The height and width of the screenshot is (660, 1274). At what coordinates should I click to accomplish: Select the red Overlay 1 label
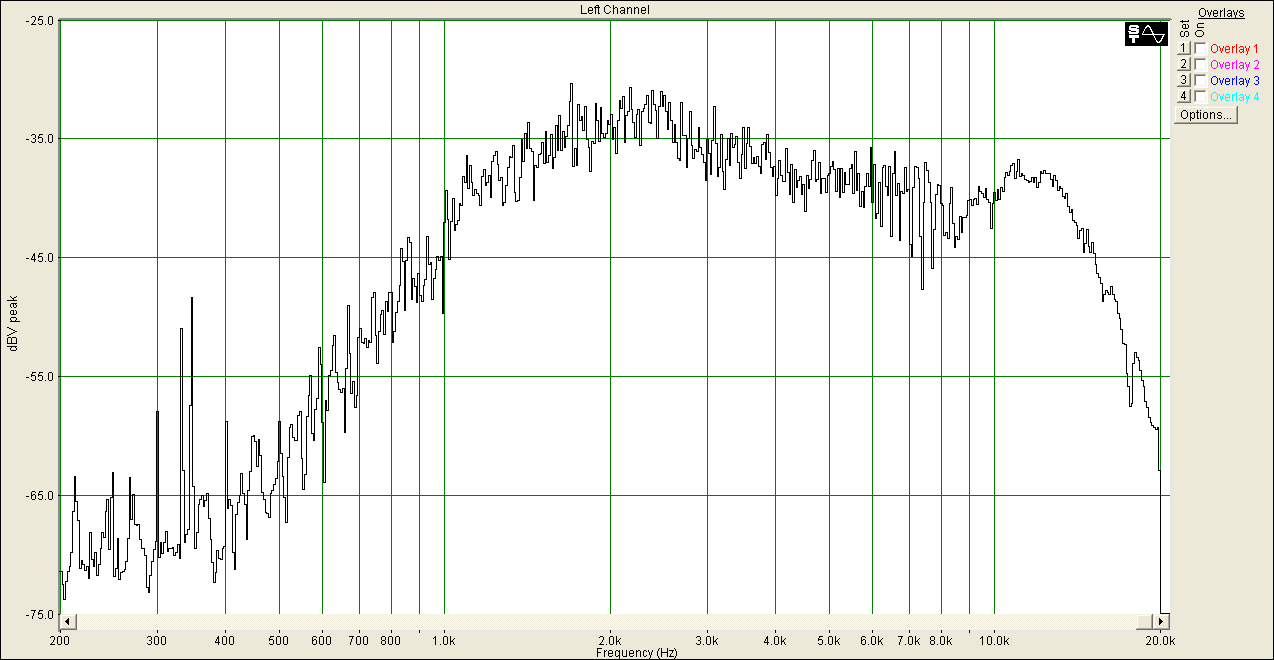tap(1234, 48)
